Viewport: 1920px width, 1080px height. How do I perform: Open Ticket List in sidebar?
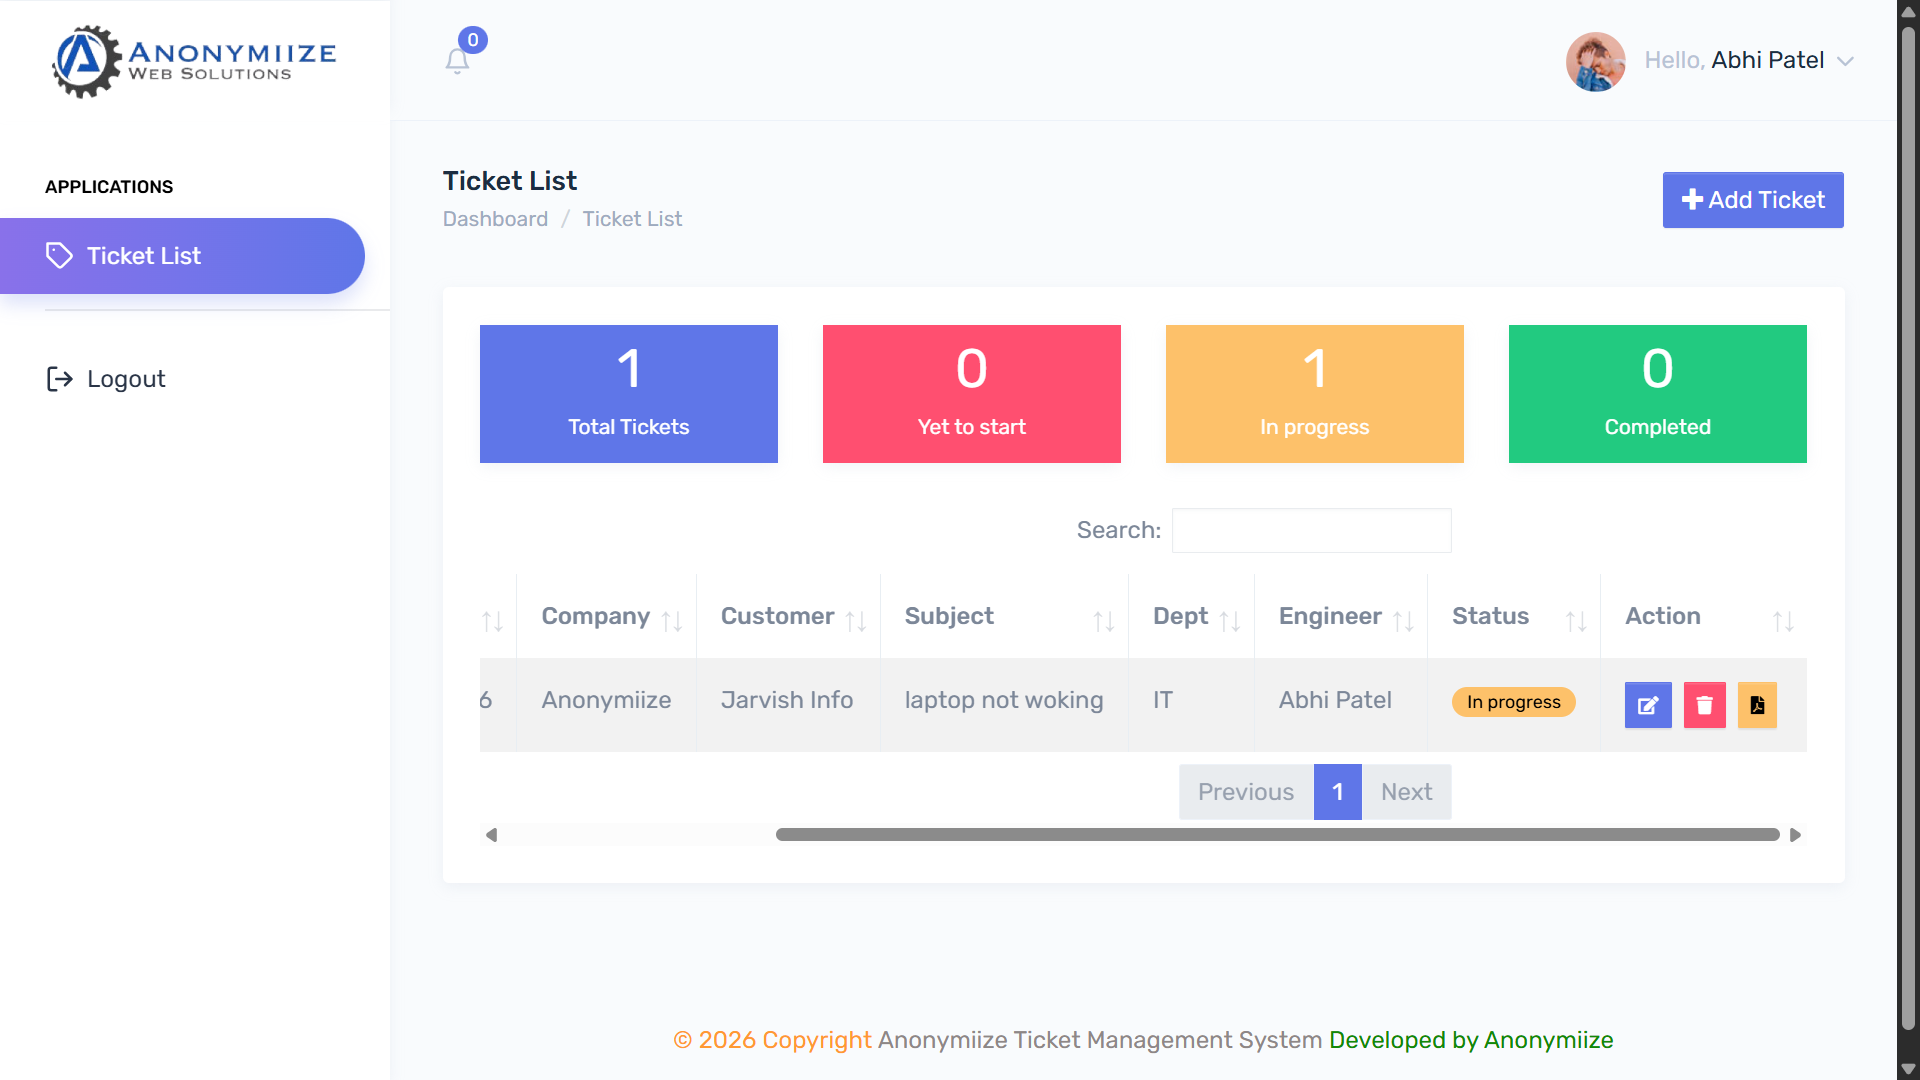[182, 256]
